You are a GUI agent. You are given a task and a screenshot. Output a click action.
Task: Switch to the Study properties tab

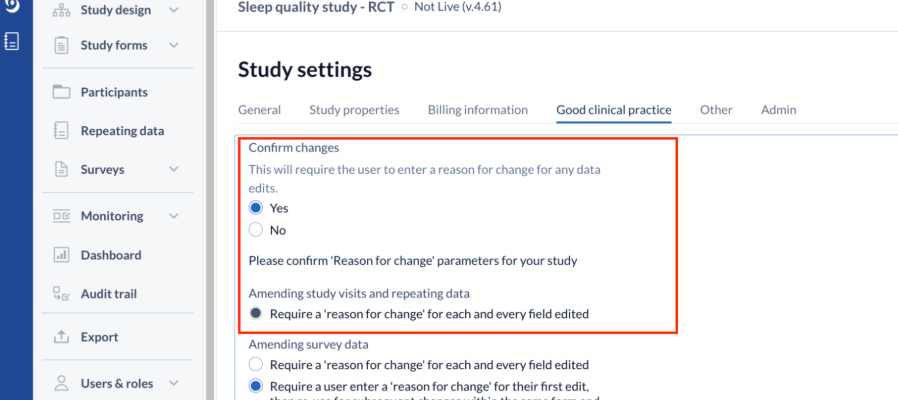coord(355,110)
